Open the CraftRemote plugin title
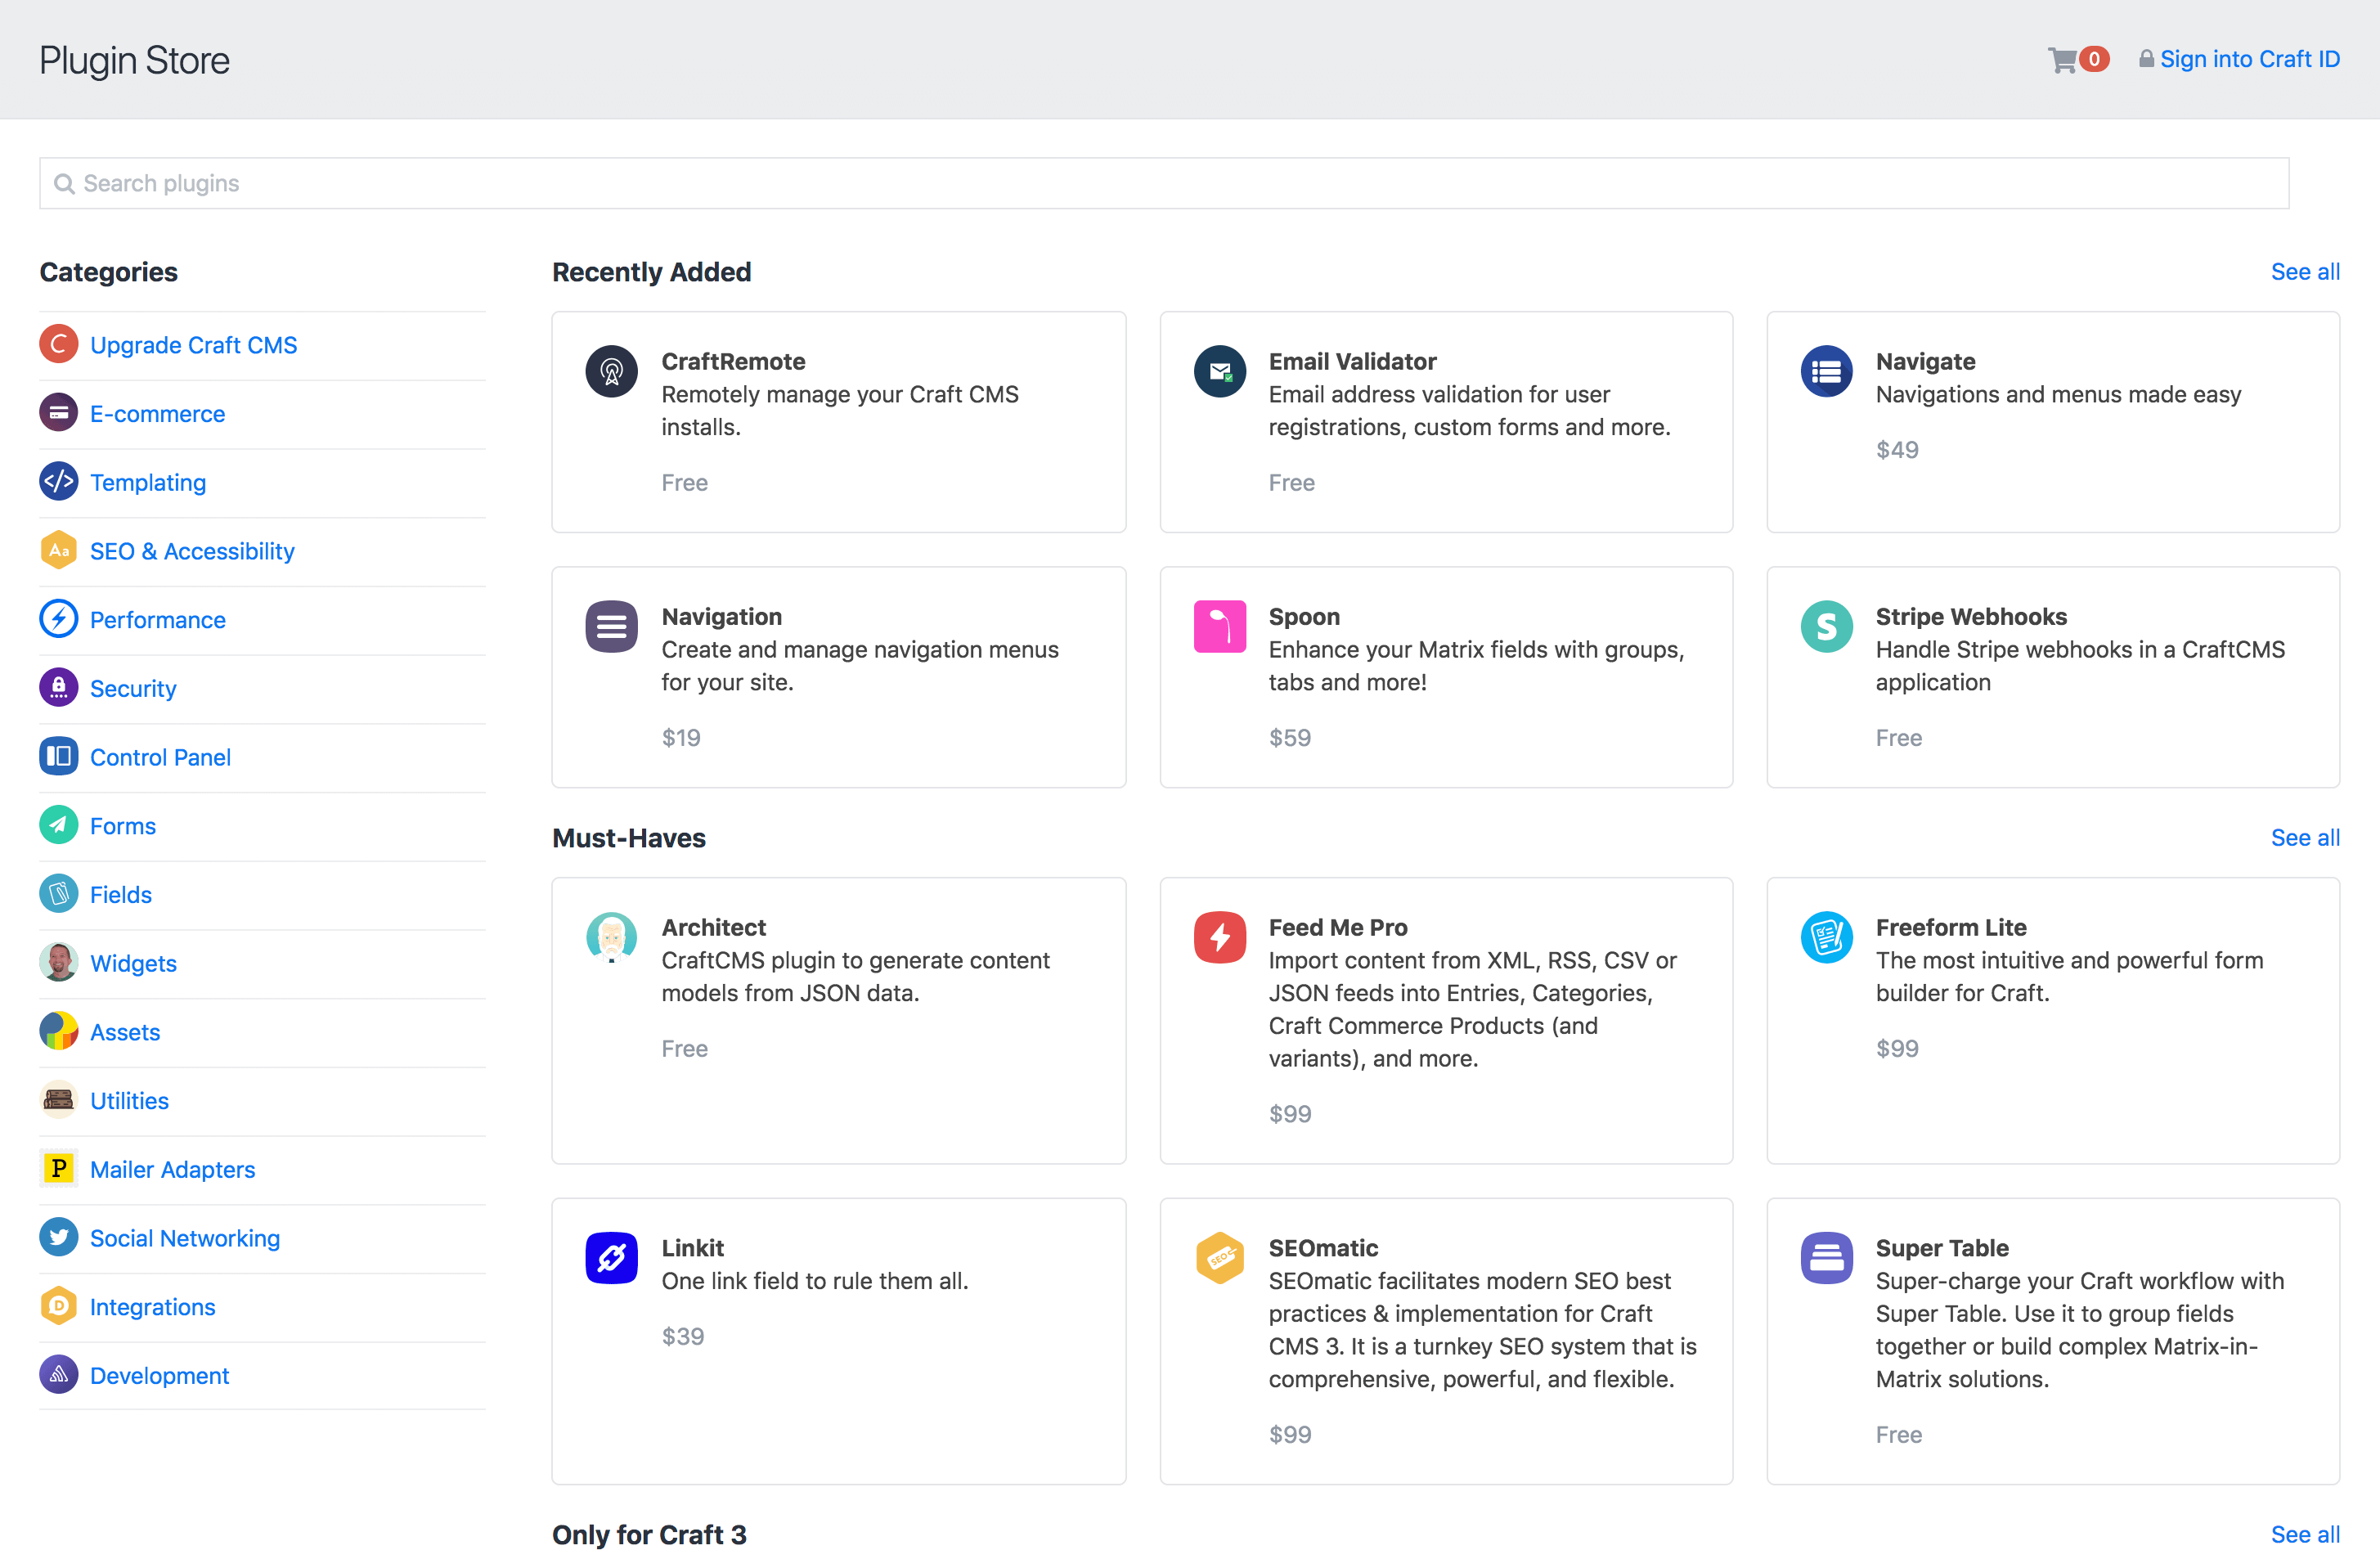This screenshot has width=2380, height=1559. [x=733, y=361]
